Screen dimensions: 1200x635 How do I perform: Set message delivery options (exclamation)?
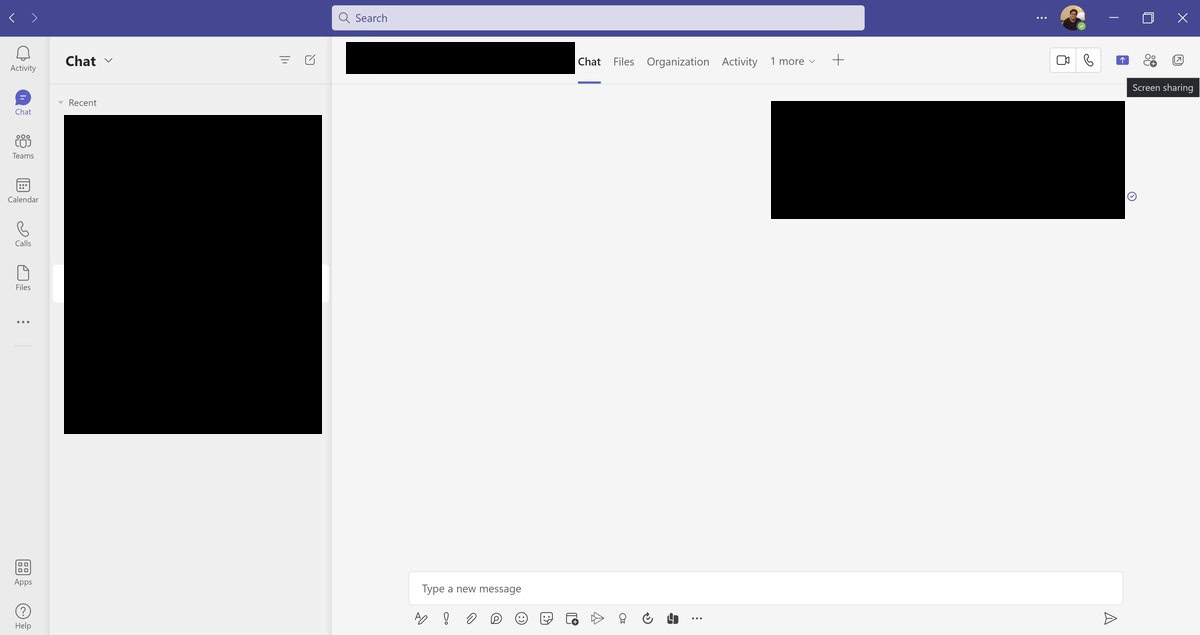click(x=446, y=618)
